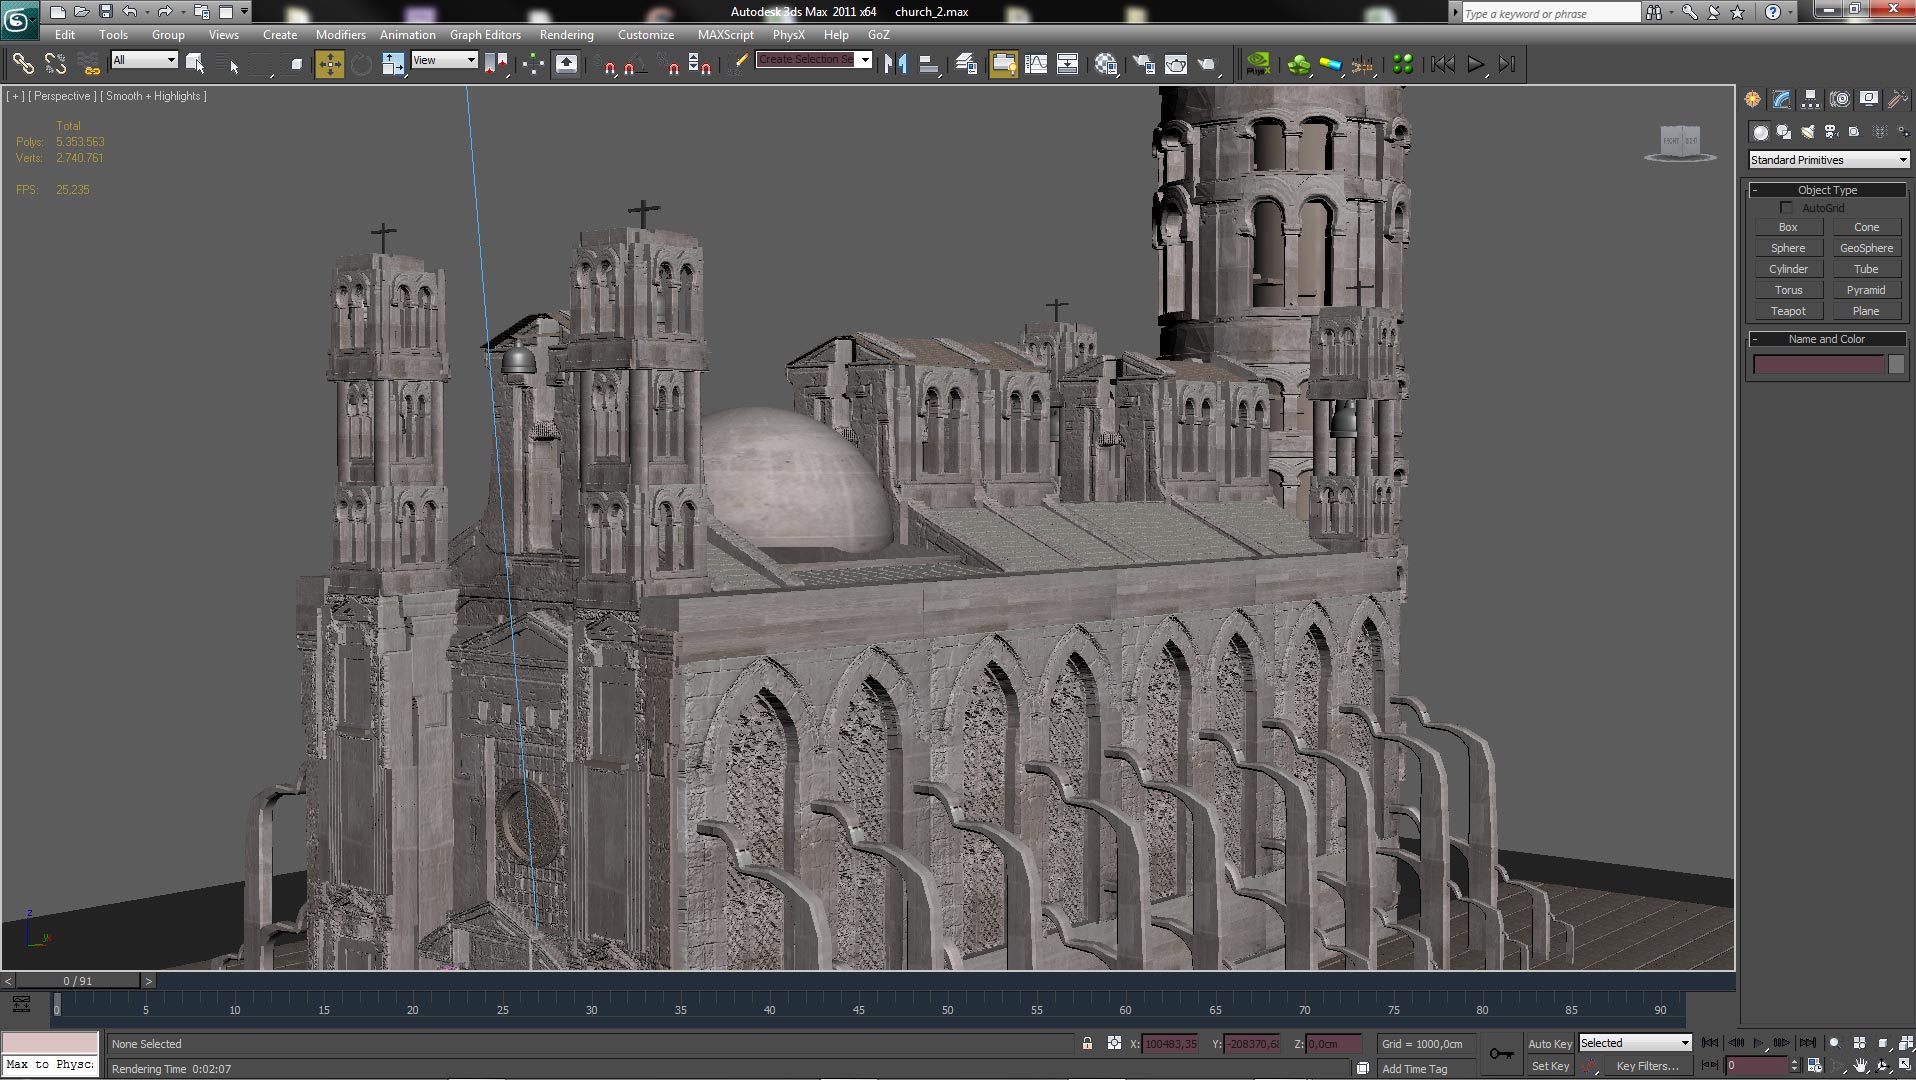The width and height of the screenshot is (1916, 1080).
Task: Activate the Select and Scale tool
Action: pyautogui.click(x=393, y=64)
